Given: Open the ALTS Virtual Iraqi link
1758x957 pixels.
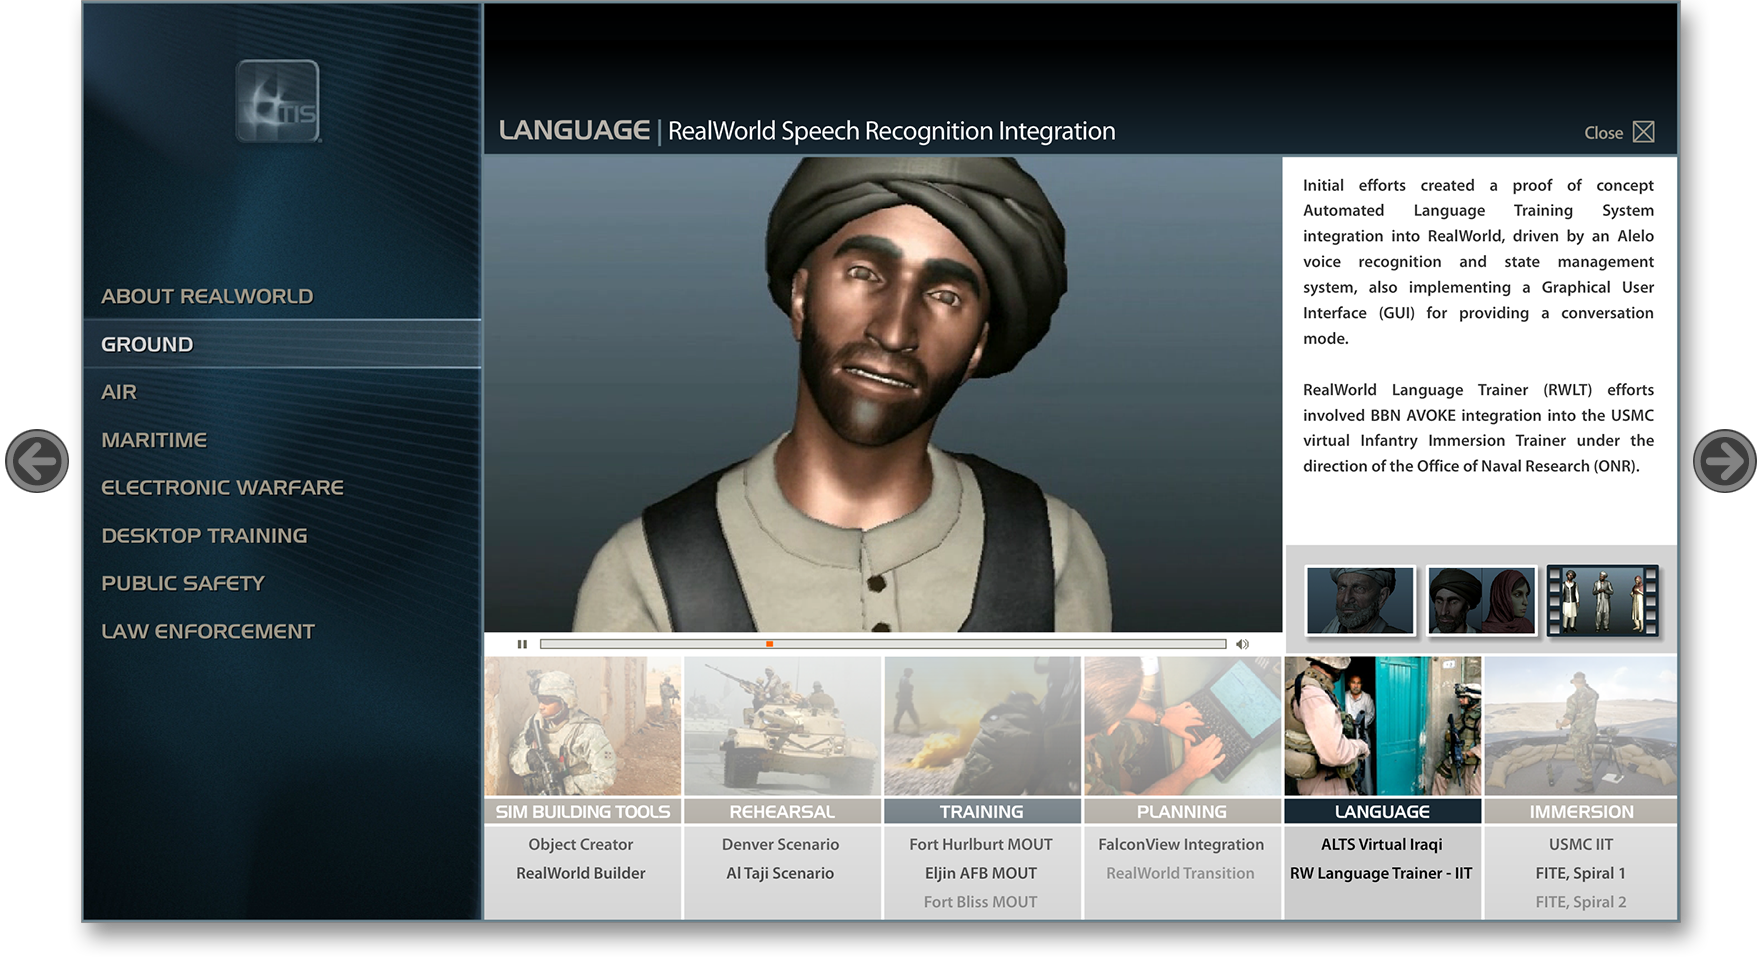Looking at the screenshot, I should 1382,844.
